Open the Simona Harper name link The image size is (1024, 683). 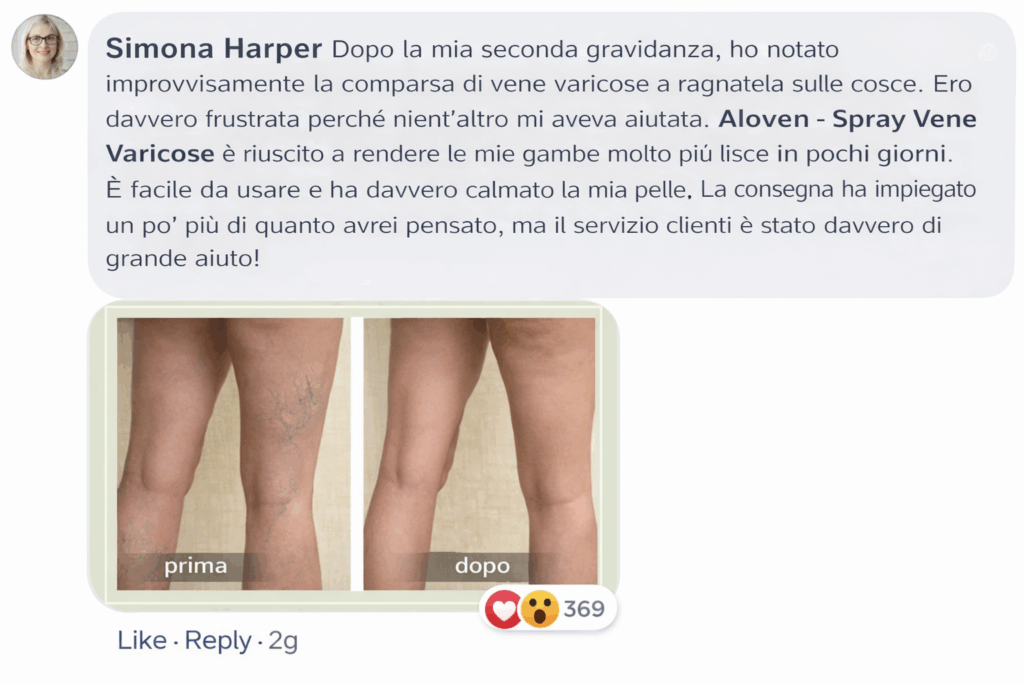click(214, 48)
